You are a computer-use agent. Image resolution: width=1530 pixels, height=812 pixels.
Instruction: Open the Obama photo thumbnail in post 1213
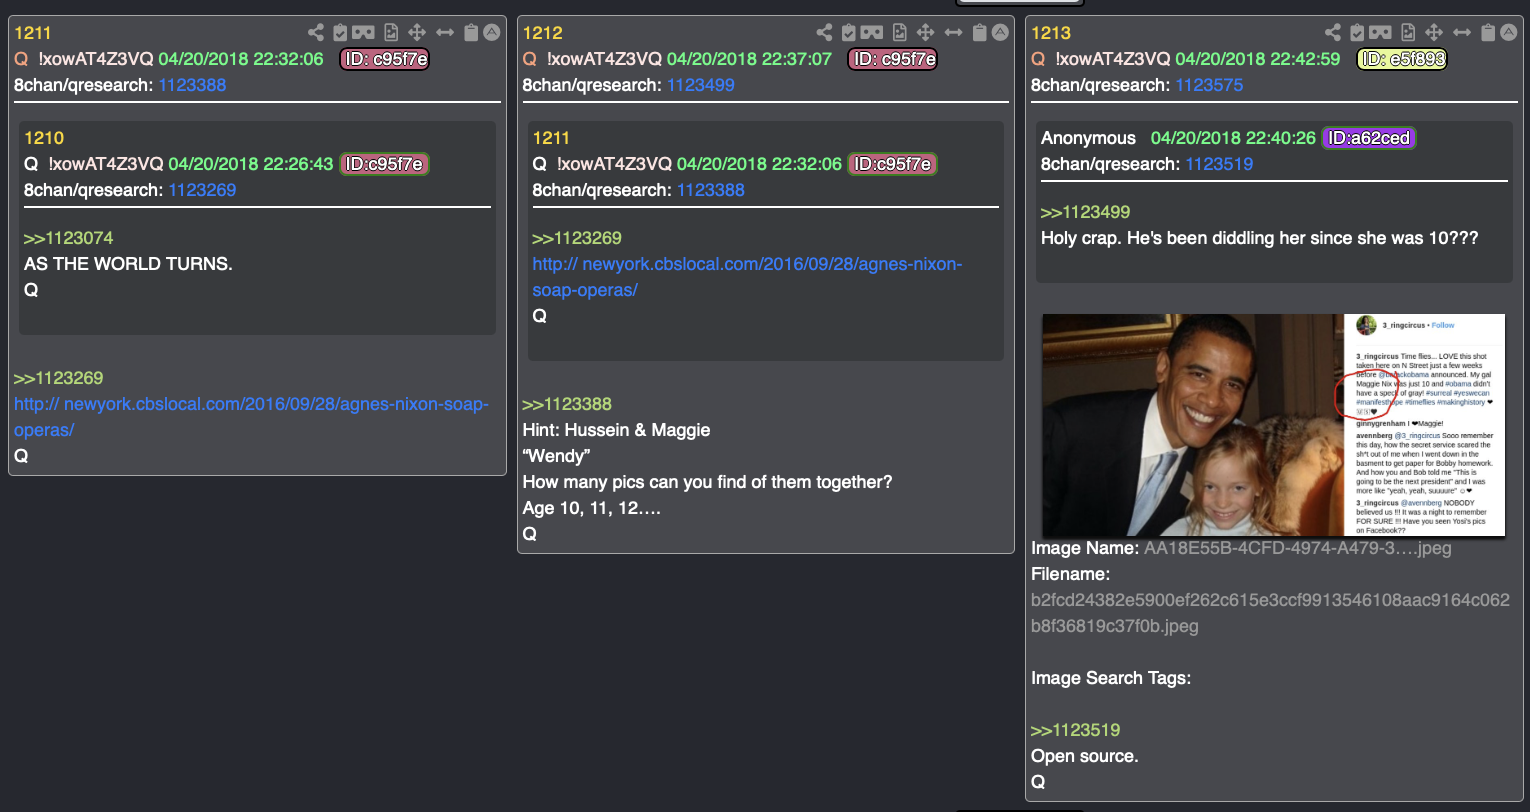pyautogui.click(x=1273, y=425)
